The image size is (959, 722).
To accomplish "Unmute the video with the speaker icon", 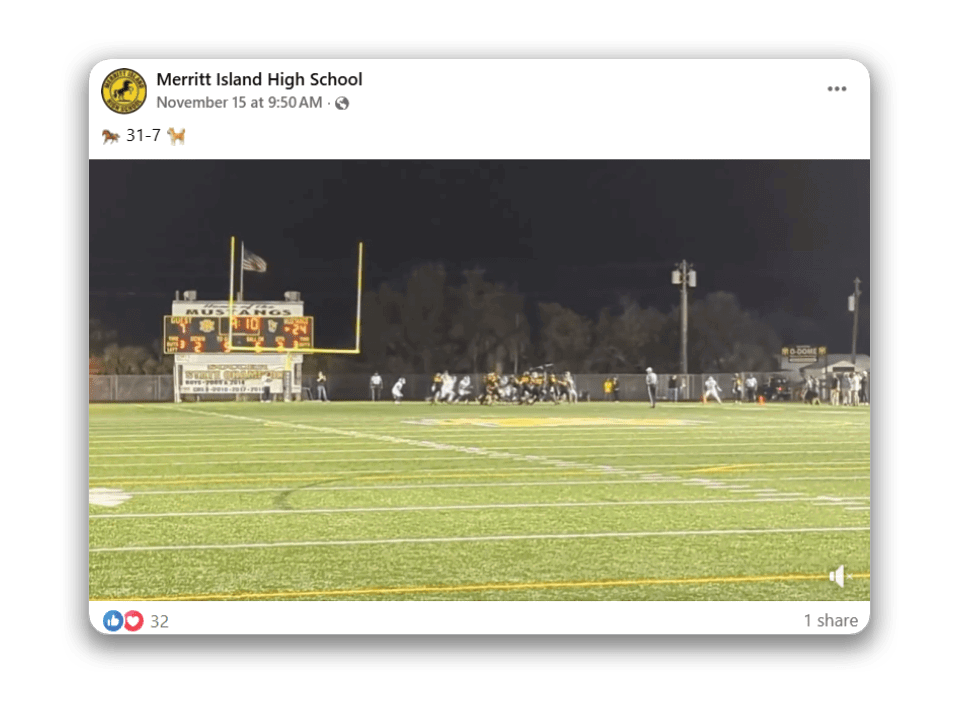I will (x=838, y=576).
